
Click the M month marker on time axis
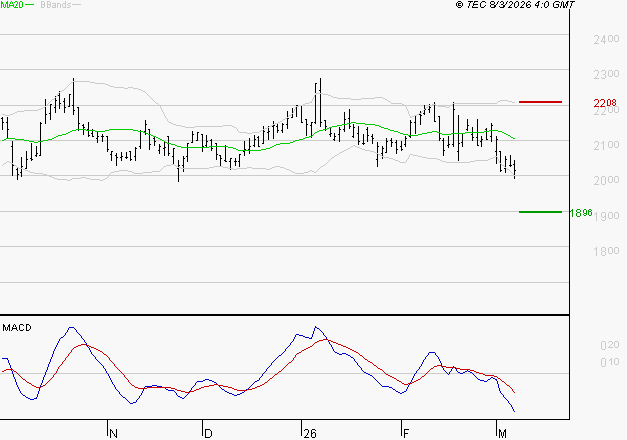pos(503,433)
